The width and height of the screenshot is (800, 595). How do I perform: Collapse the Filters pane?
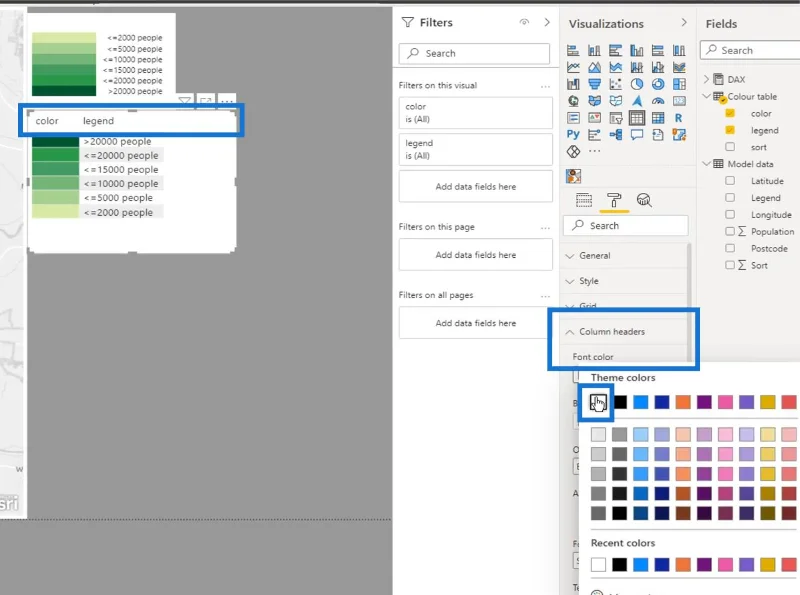tap(547, 22)
